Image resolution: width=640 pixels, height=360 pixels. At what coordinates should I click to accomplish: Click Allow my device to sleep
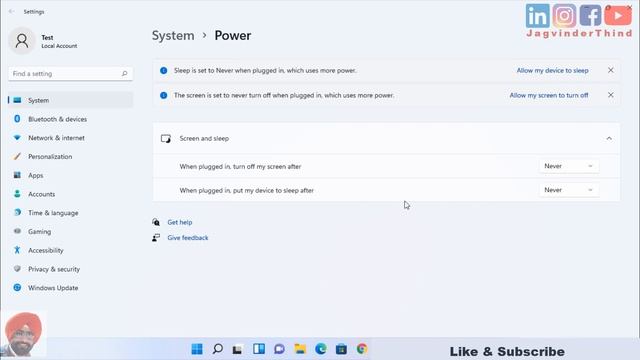[552, 70]
